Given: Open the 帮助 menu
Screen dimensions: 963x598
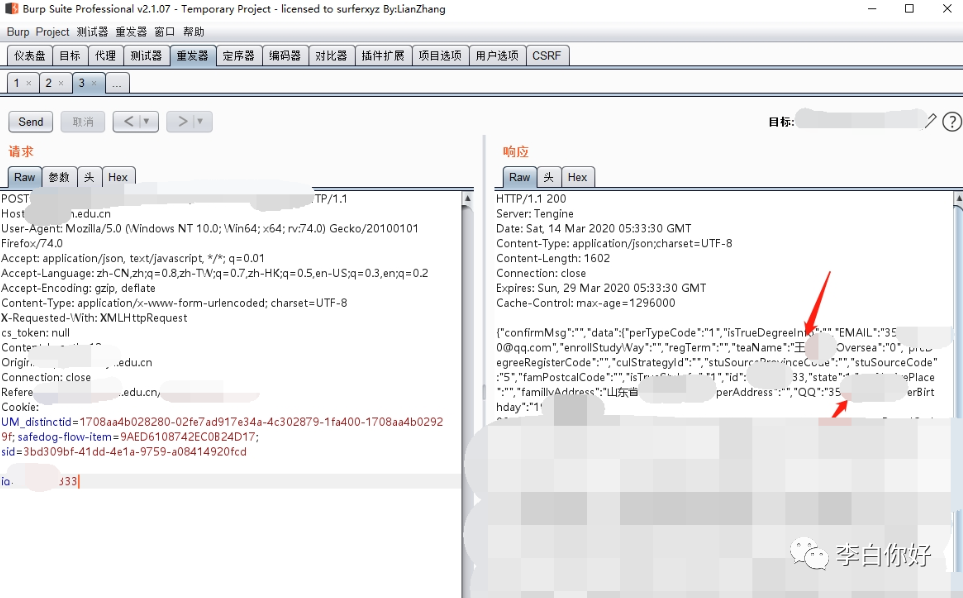Looking at the screenshot, I should pyautogui.click(x=193, y=32).
